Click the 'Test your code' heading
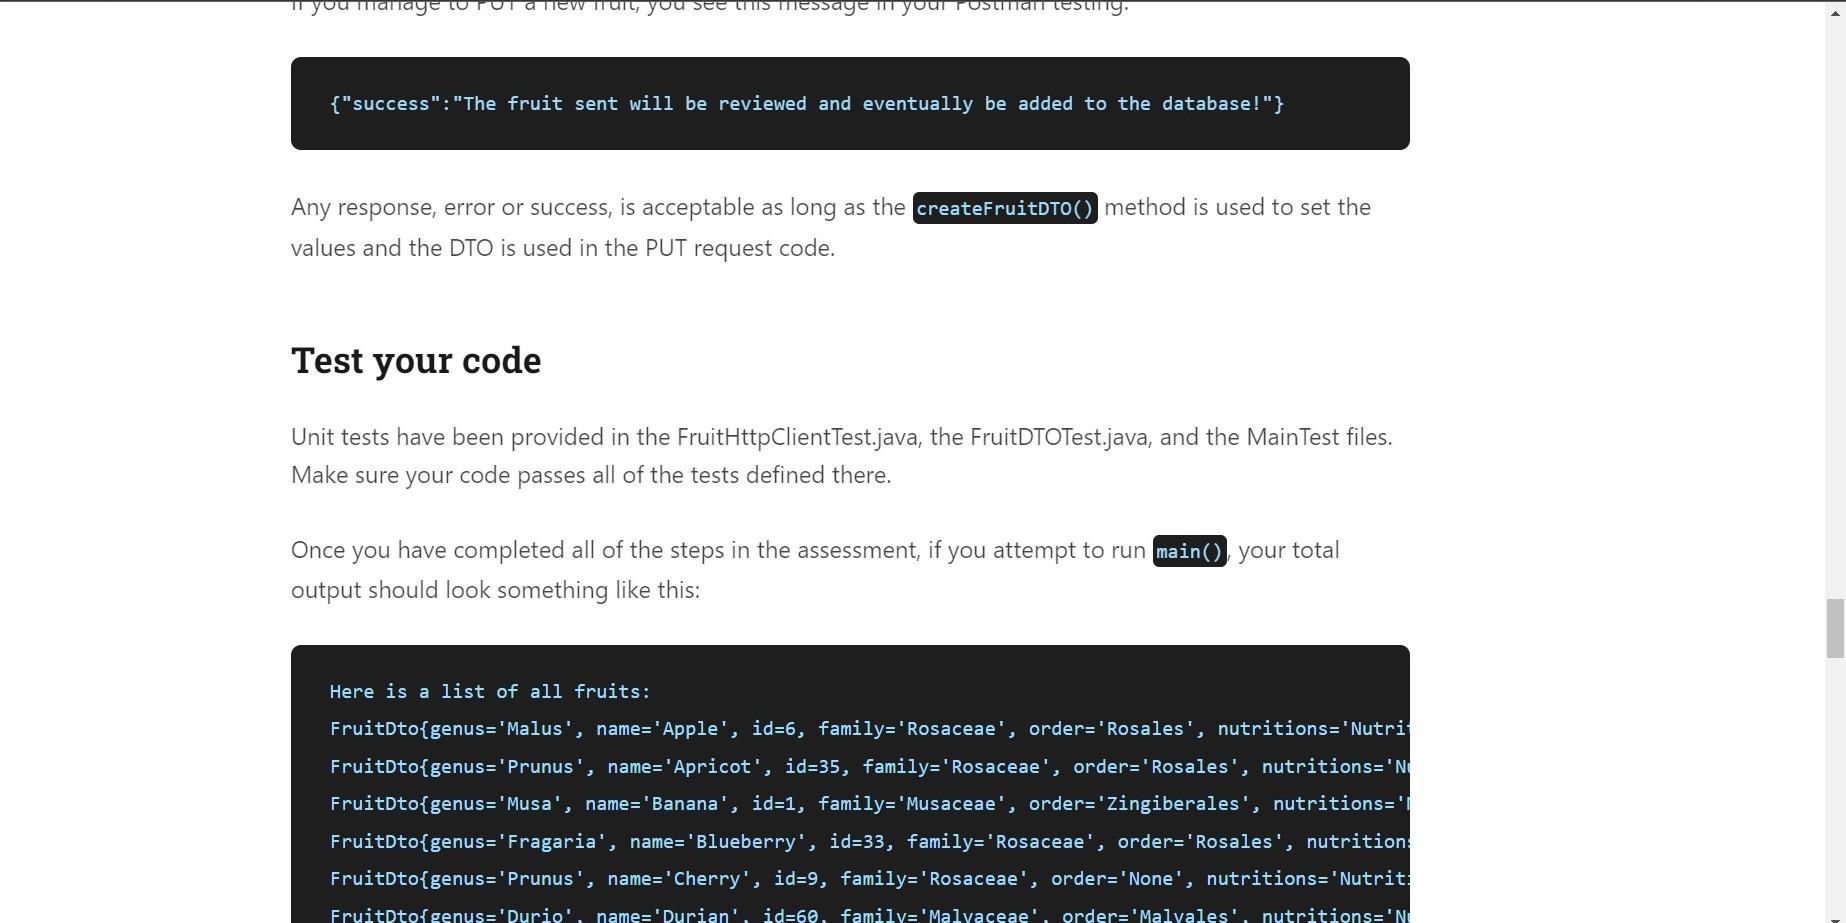The image size is (1846, 923). click(x=415, y=360)
